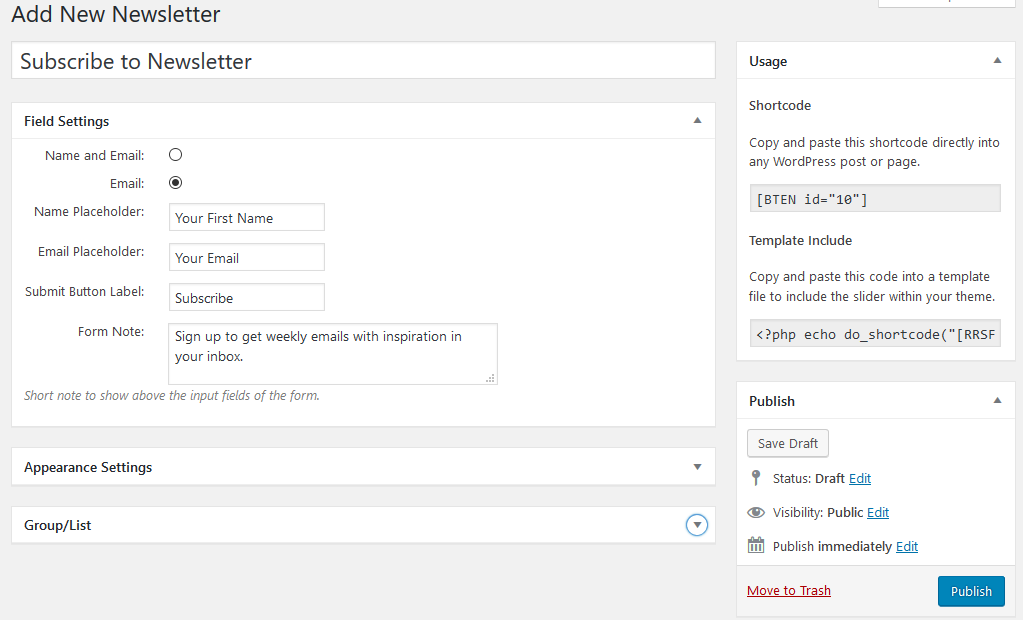This screenshot has width=1023, height=620.
Task: Click the Name and Email label
Action: (95, 155)
